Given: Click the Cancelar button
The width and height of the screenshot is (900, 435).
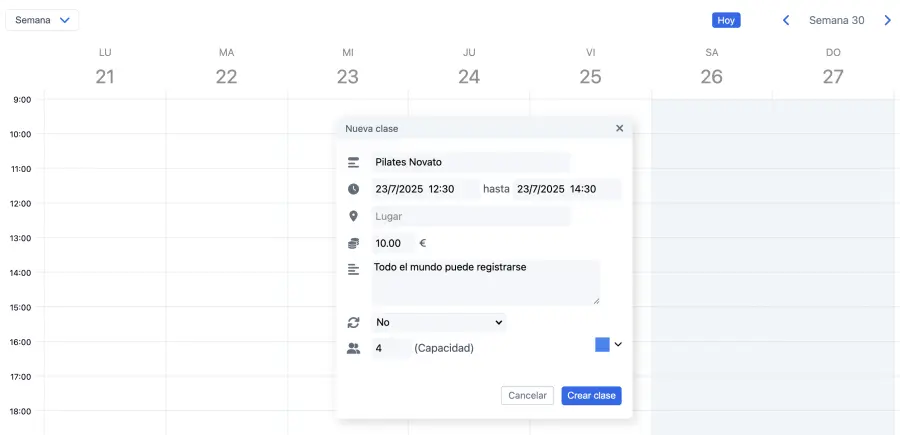Looking at the screenshot, I should (527, 396).
